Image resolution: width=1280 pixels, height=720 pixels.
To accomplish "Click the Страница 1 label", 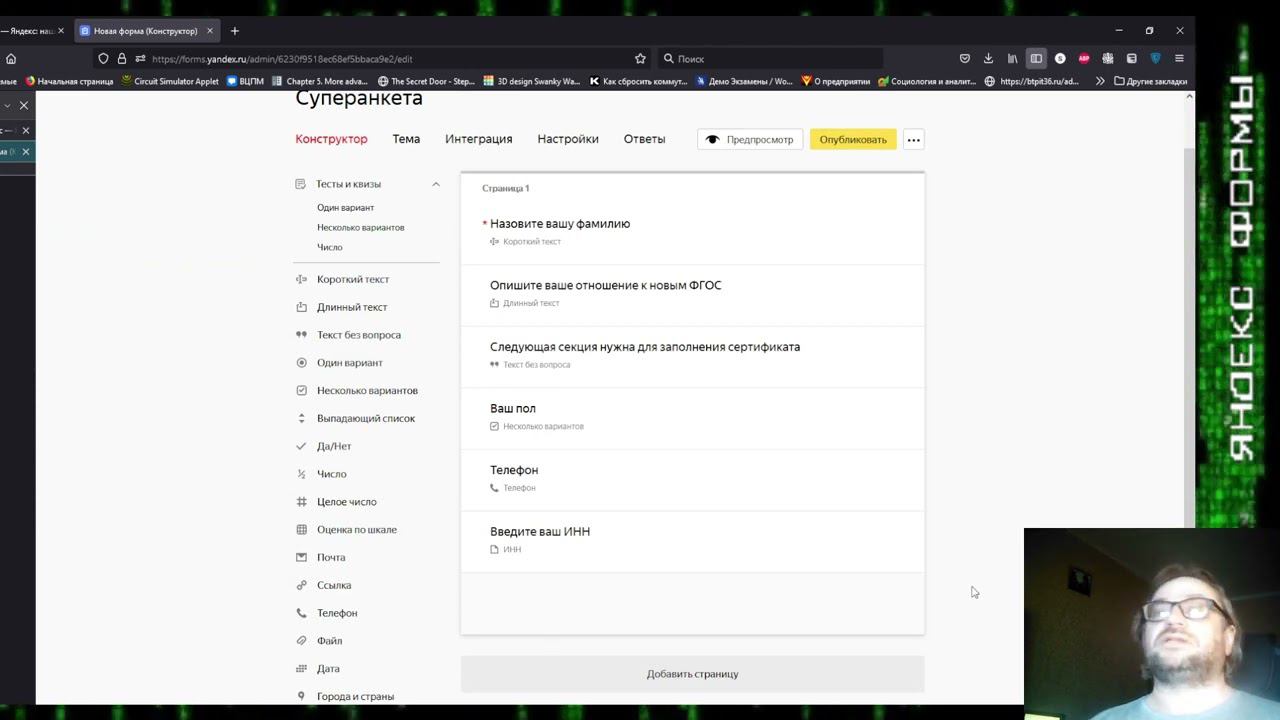I will [505, 188].
